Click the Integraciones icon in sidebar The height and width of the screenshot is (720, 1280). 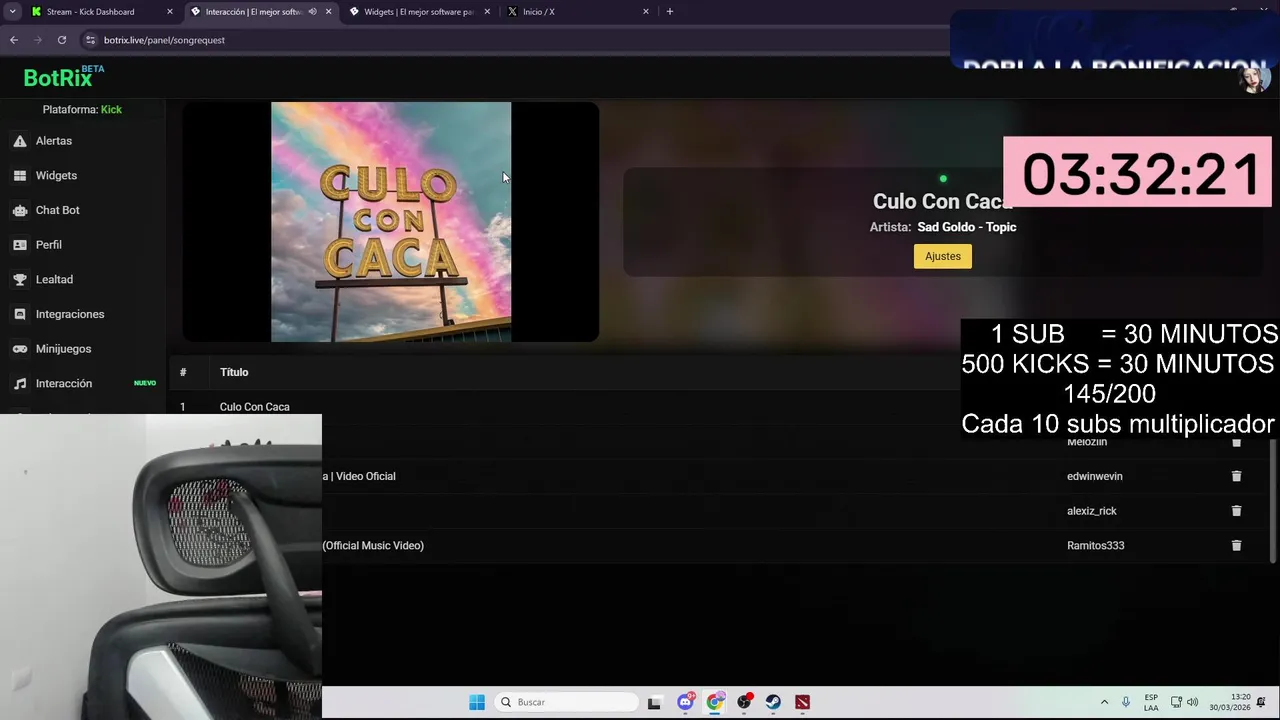point(20,314)
